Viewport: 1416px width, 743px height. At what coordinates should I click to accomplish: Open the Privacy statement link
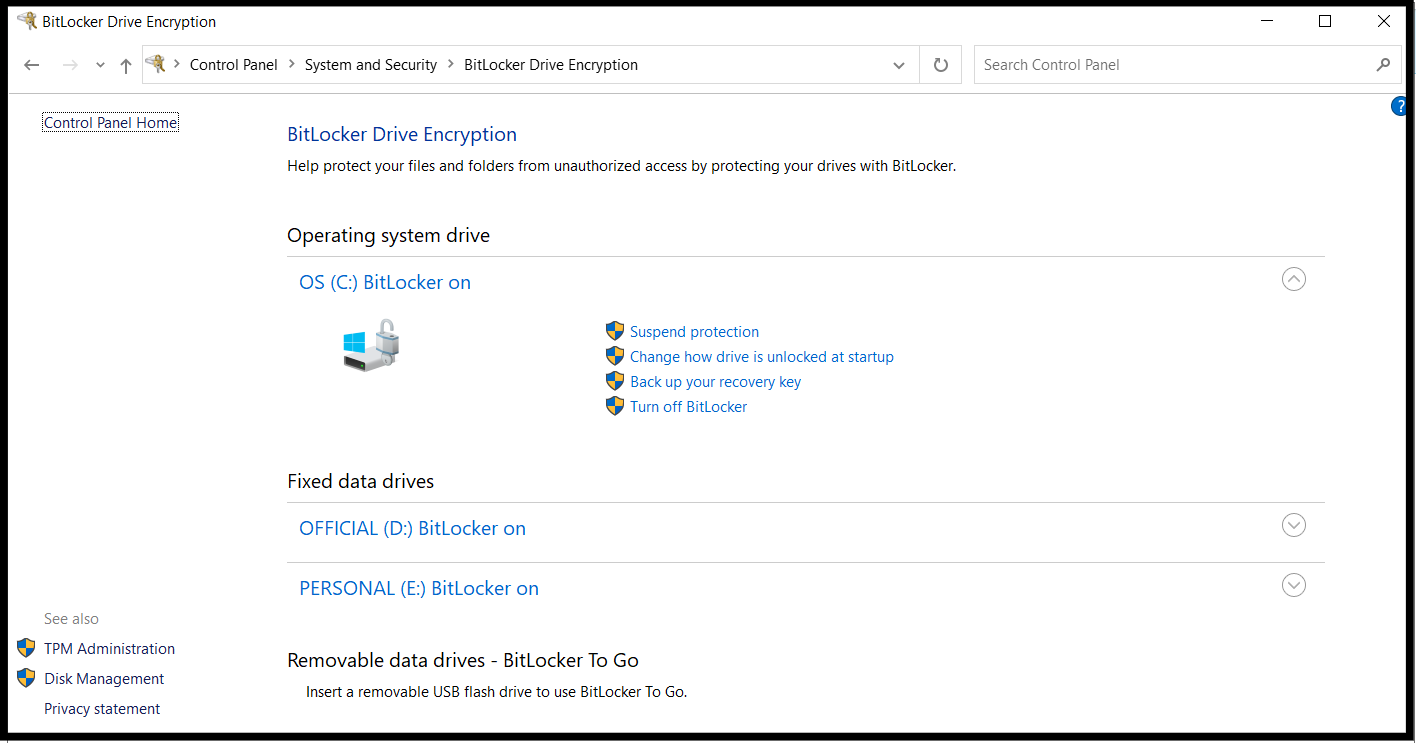point(101,708)
